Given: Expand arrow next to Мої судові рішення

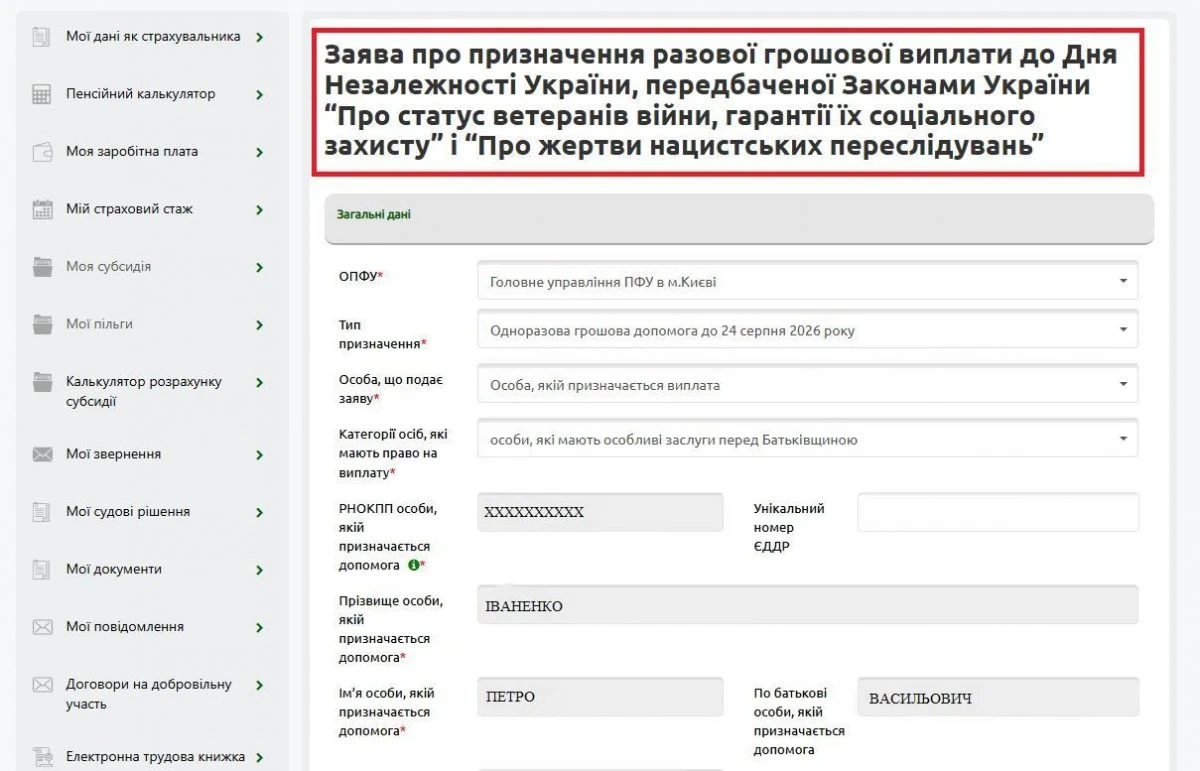Looking at the screenshot, I should point(260,512).
